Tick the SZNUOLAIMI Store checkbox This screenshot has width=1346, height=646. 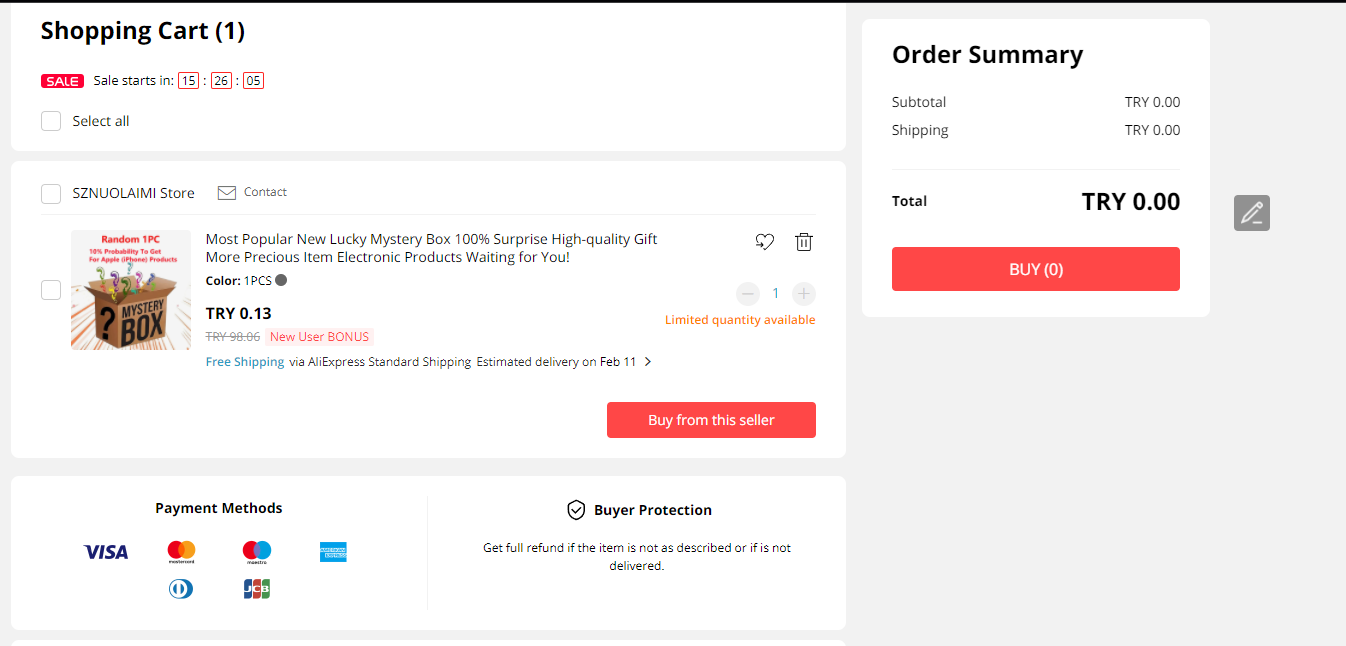tap(51, 193)
